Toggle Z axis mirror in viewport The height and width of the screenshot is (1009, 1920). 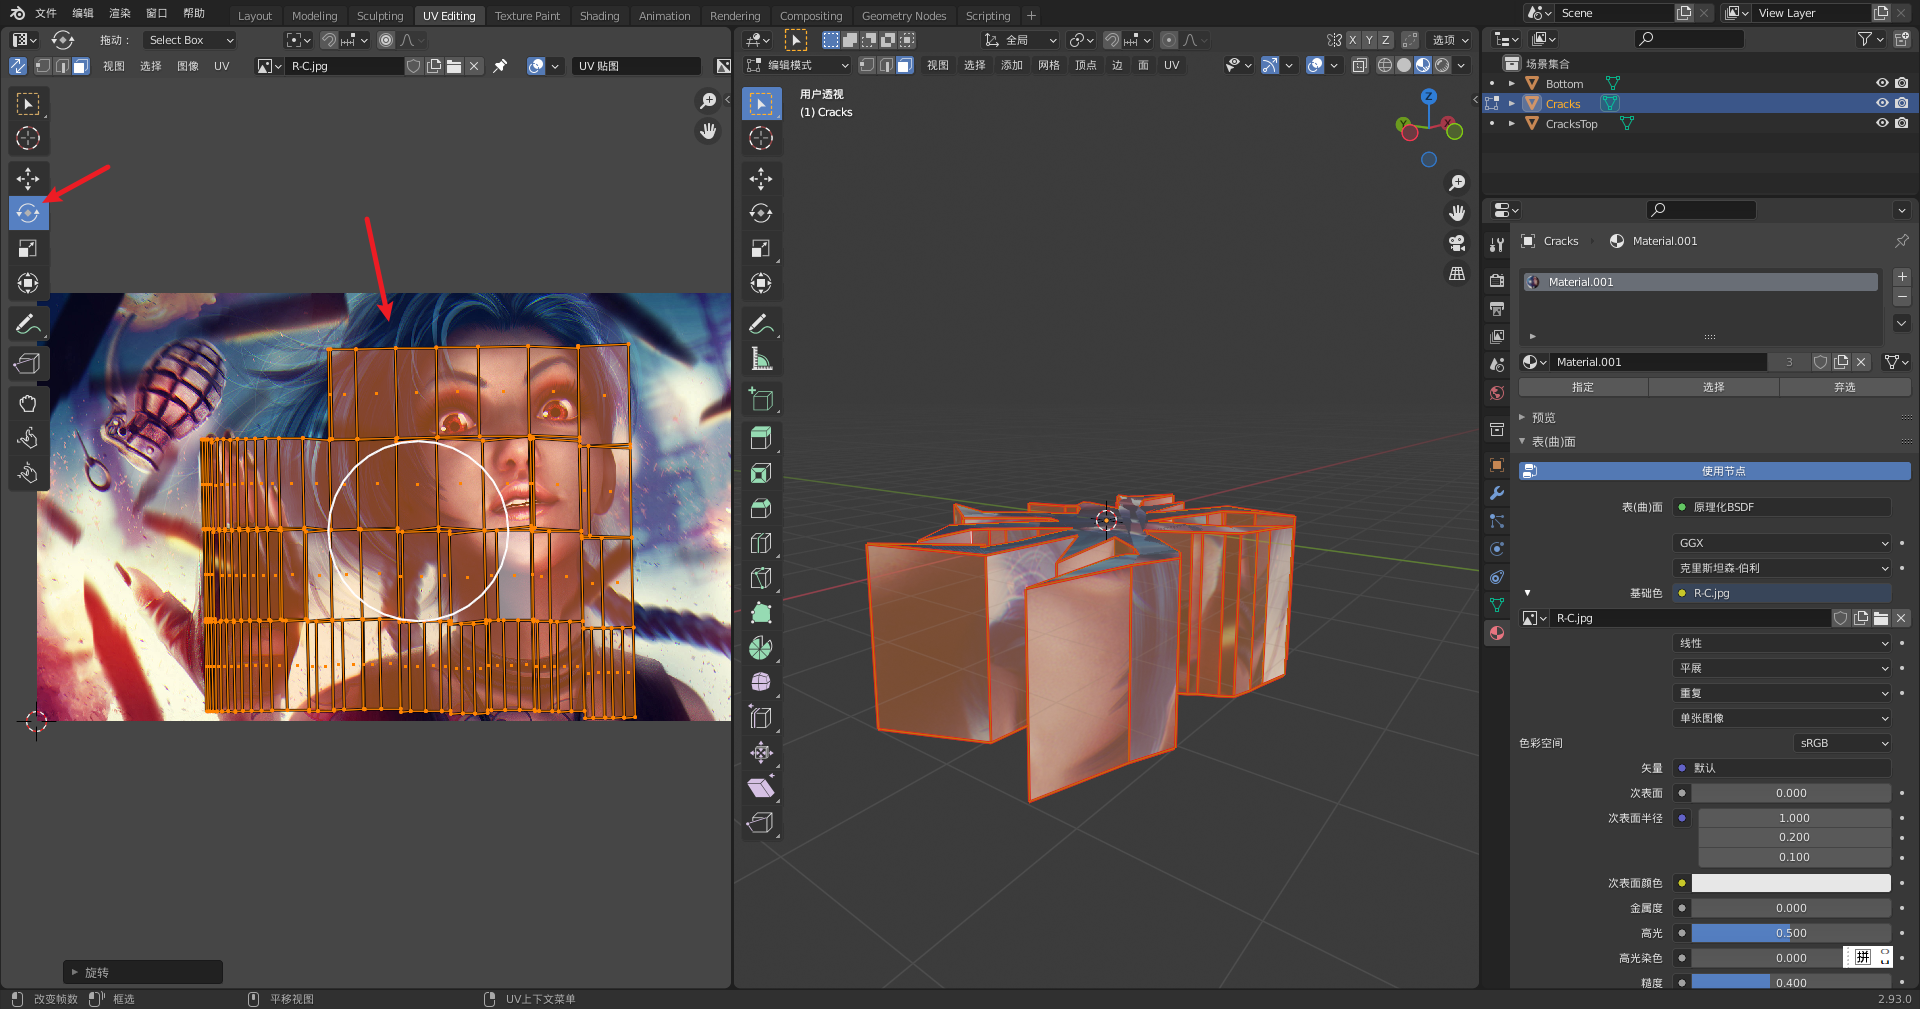tap(1385, 40)
